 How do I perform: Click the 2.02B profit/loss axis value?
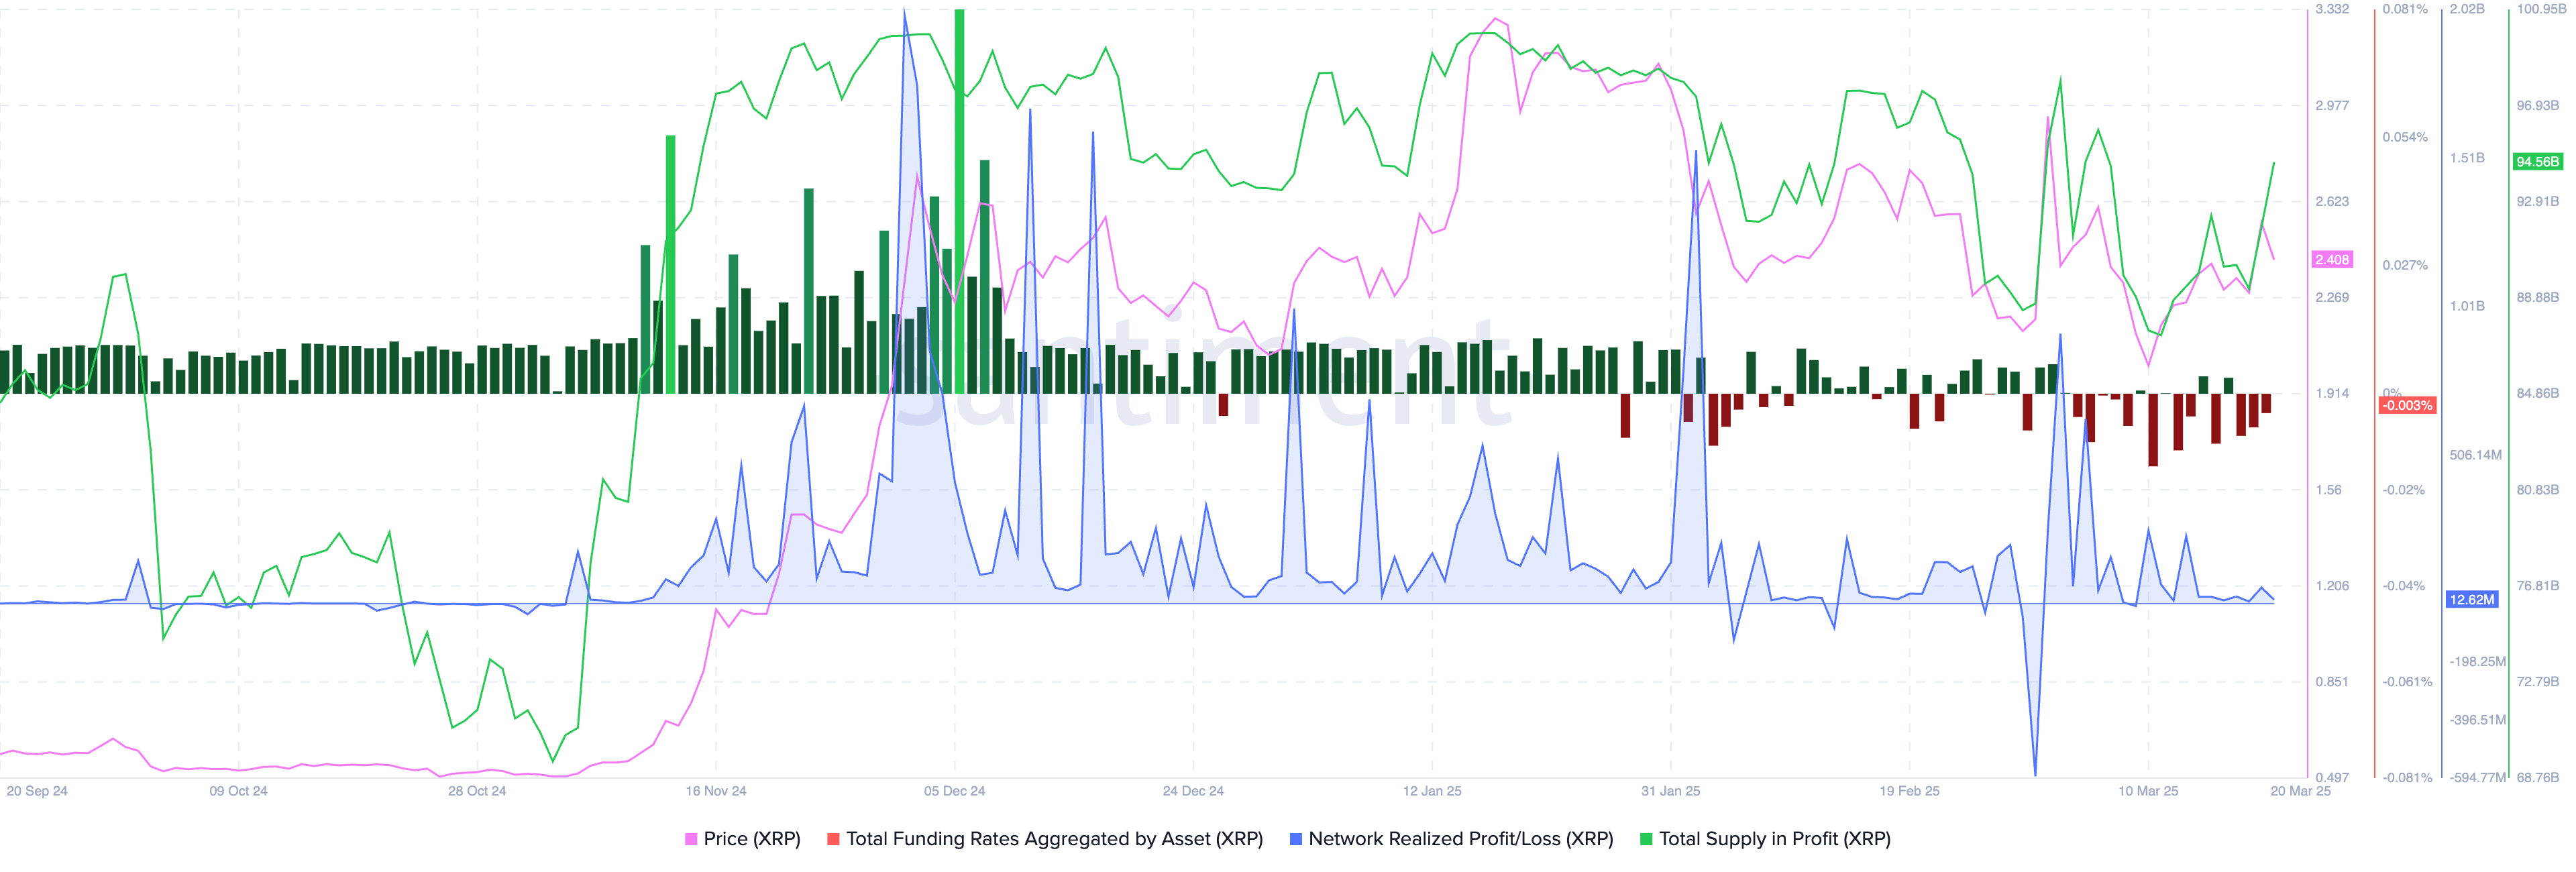tap(2466, 9)
